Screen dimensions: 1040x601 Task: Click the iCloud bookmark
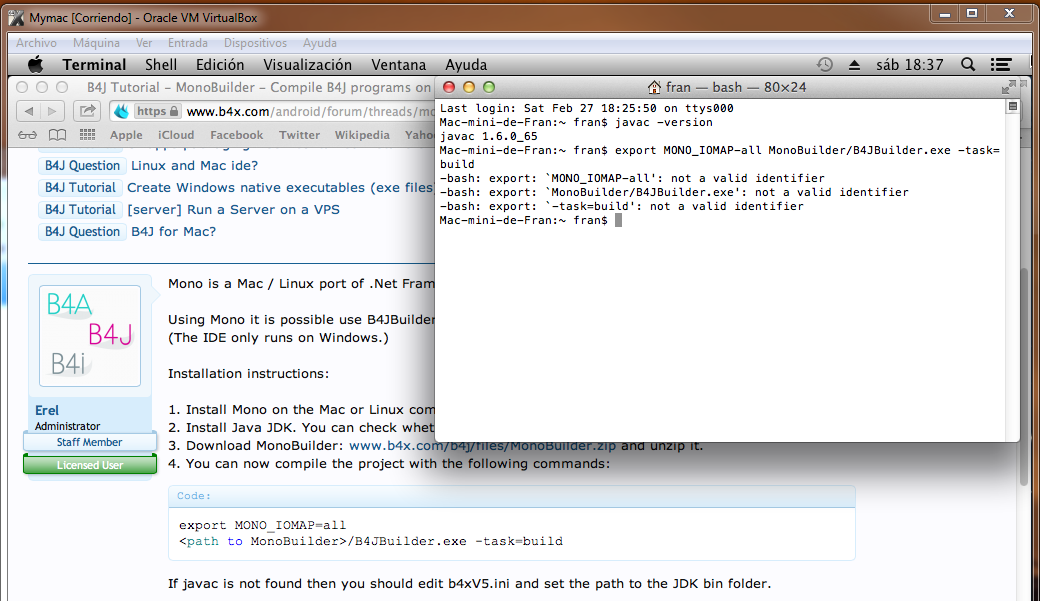[176, 135]
